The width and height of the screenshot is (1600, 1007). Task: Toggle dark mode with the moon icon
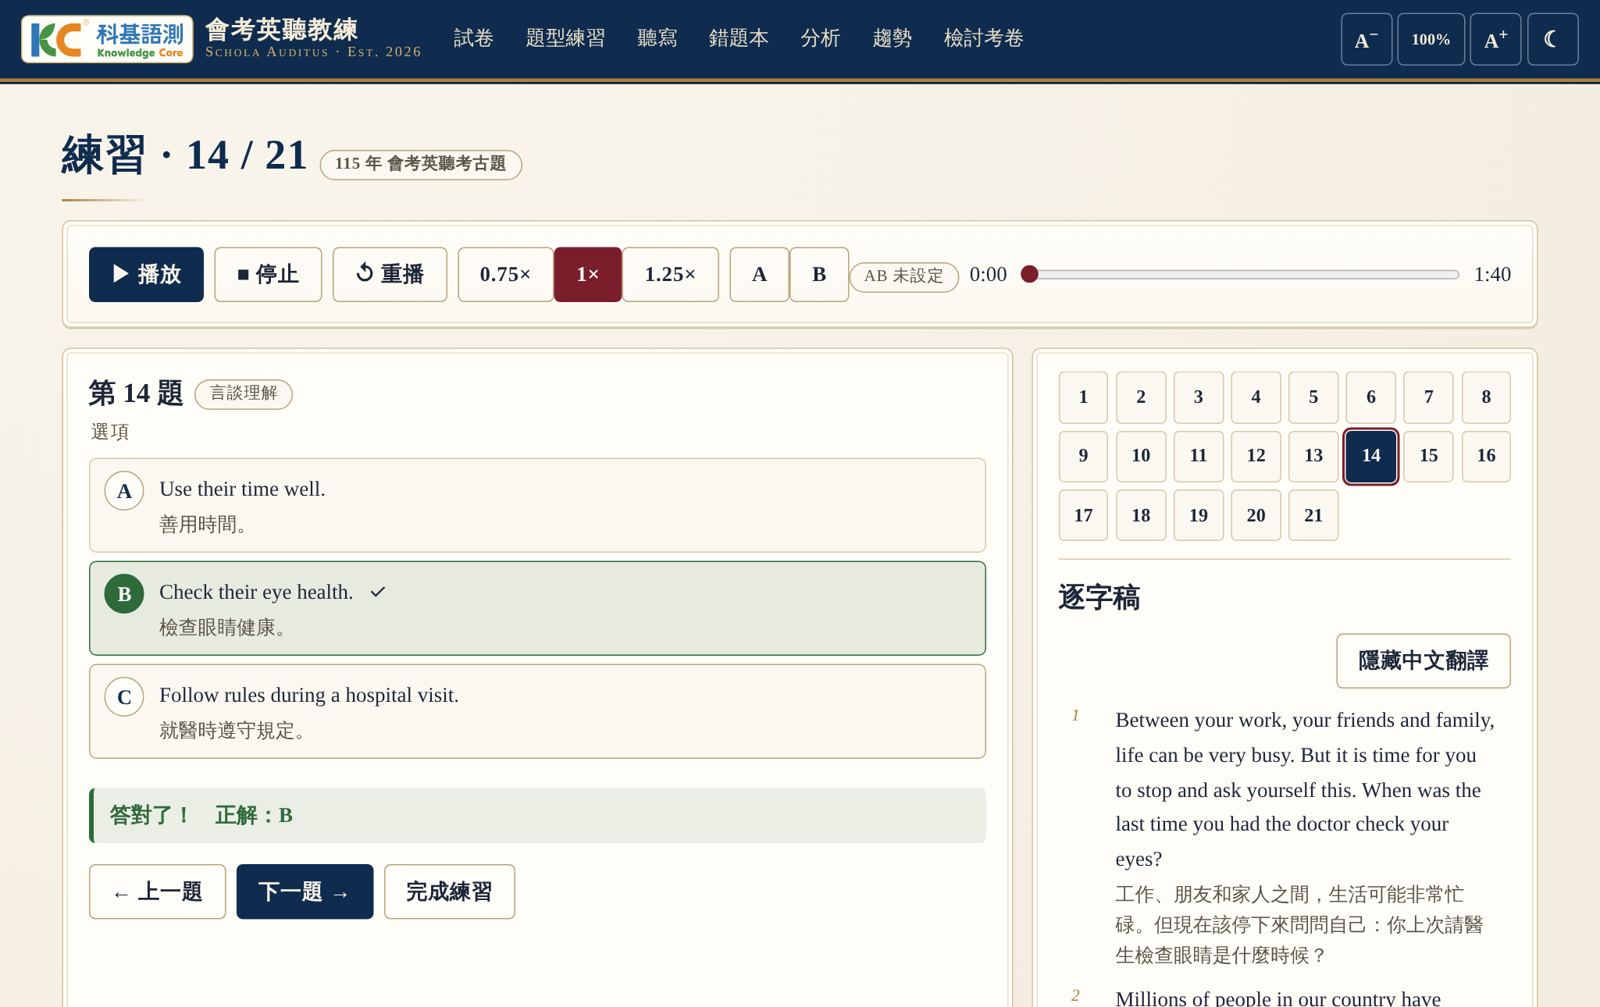click(1552, 39)
